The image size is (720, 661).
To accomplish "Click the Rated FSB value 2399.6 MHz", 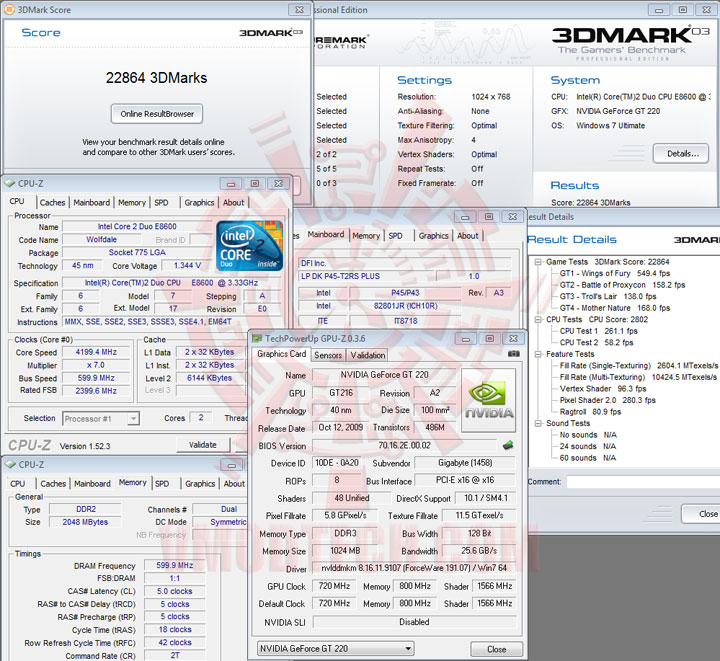I will coord(96,391).
